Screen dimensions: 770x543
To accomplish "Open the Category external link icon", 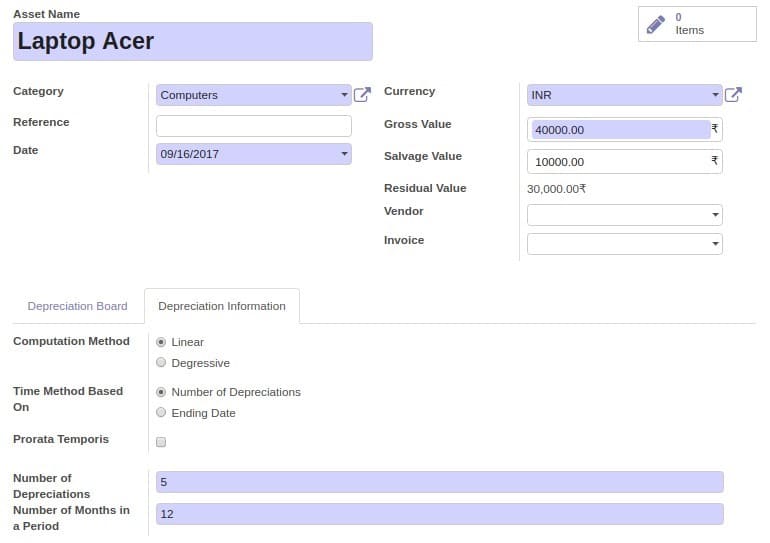I will (362, 94).
